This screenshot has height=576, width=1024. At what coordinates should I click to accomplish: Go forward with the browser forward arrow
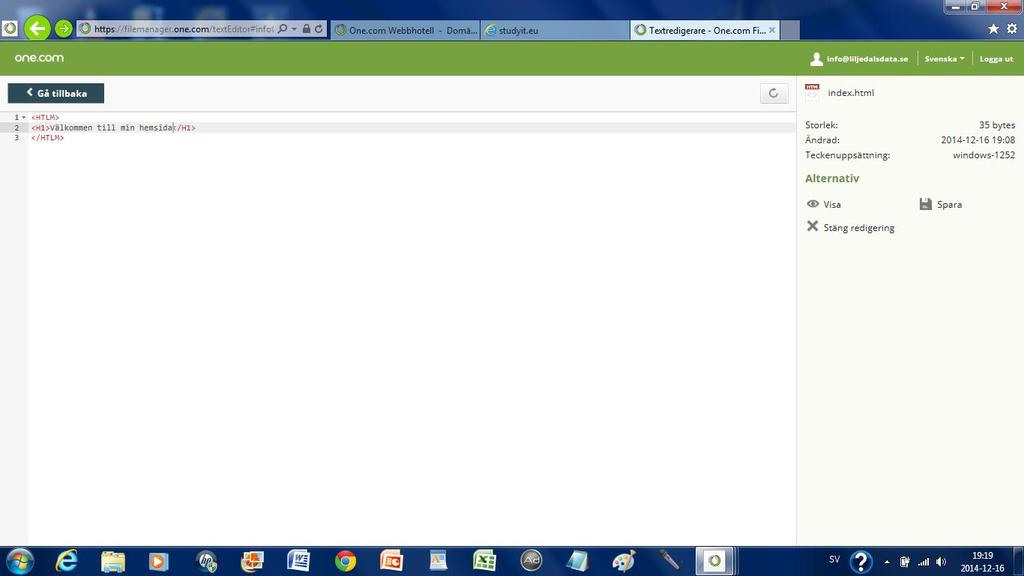63,29
